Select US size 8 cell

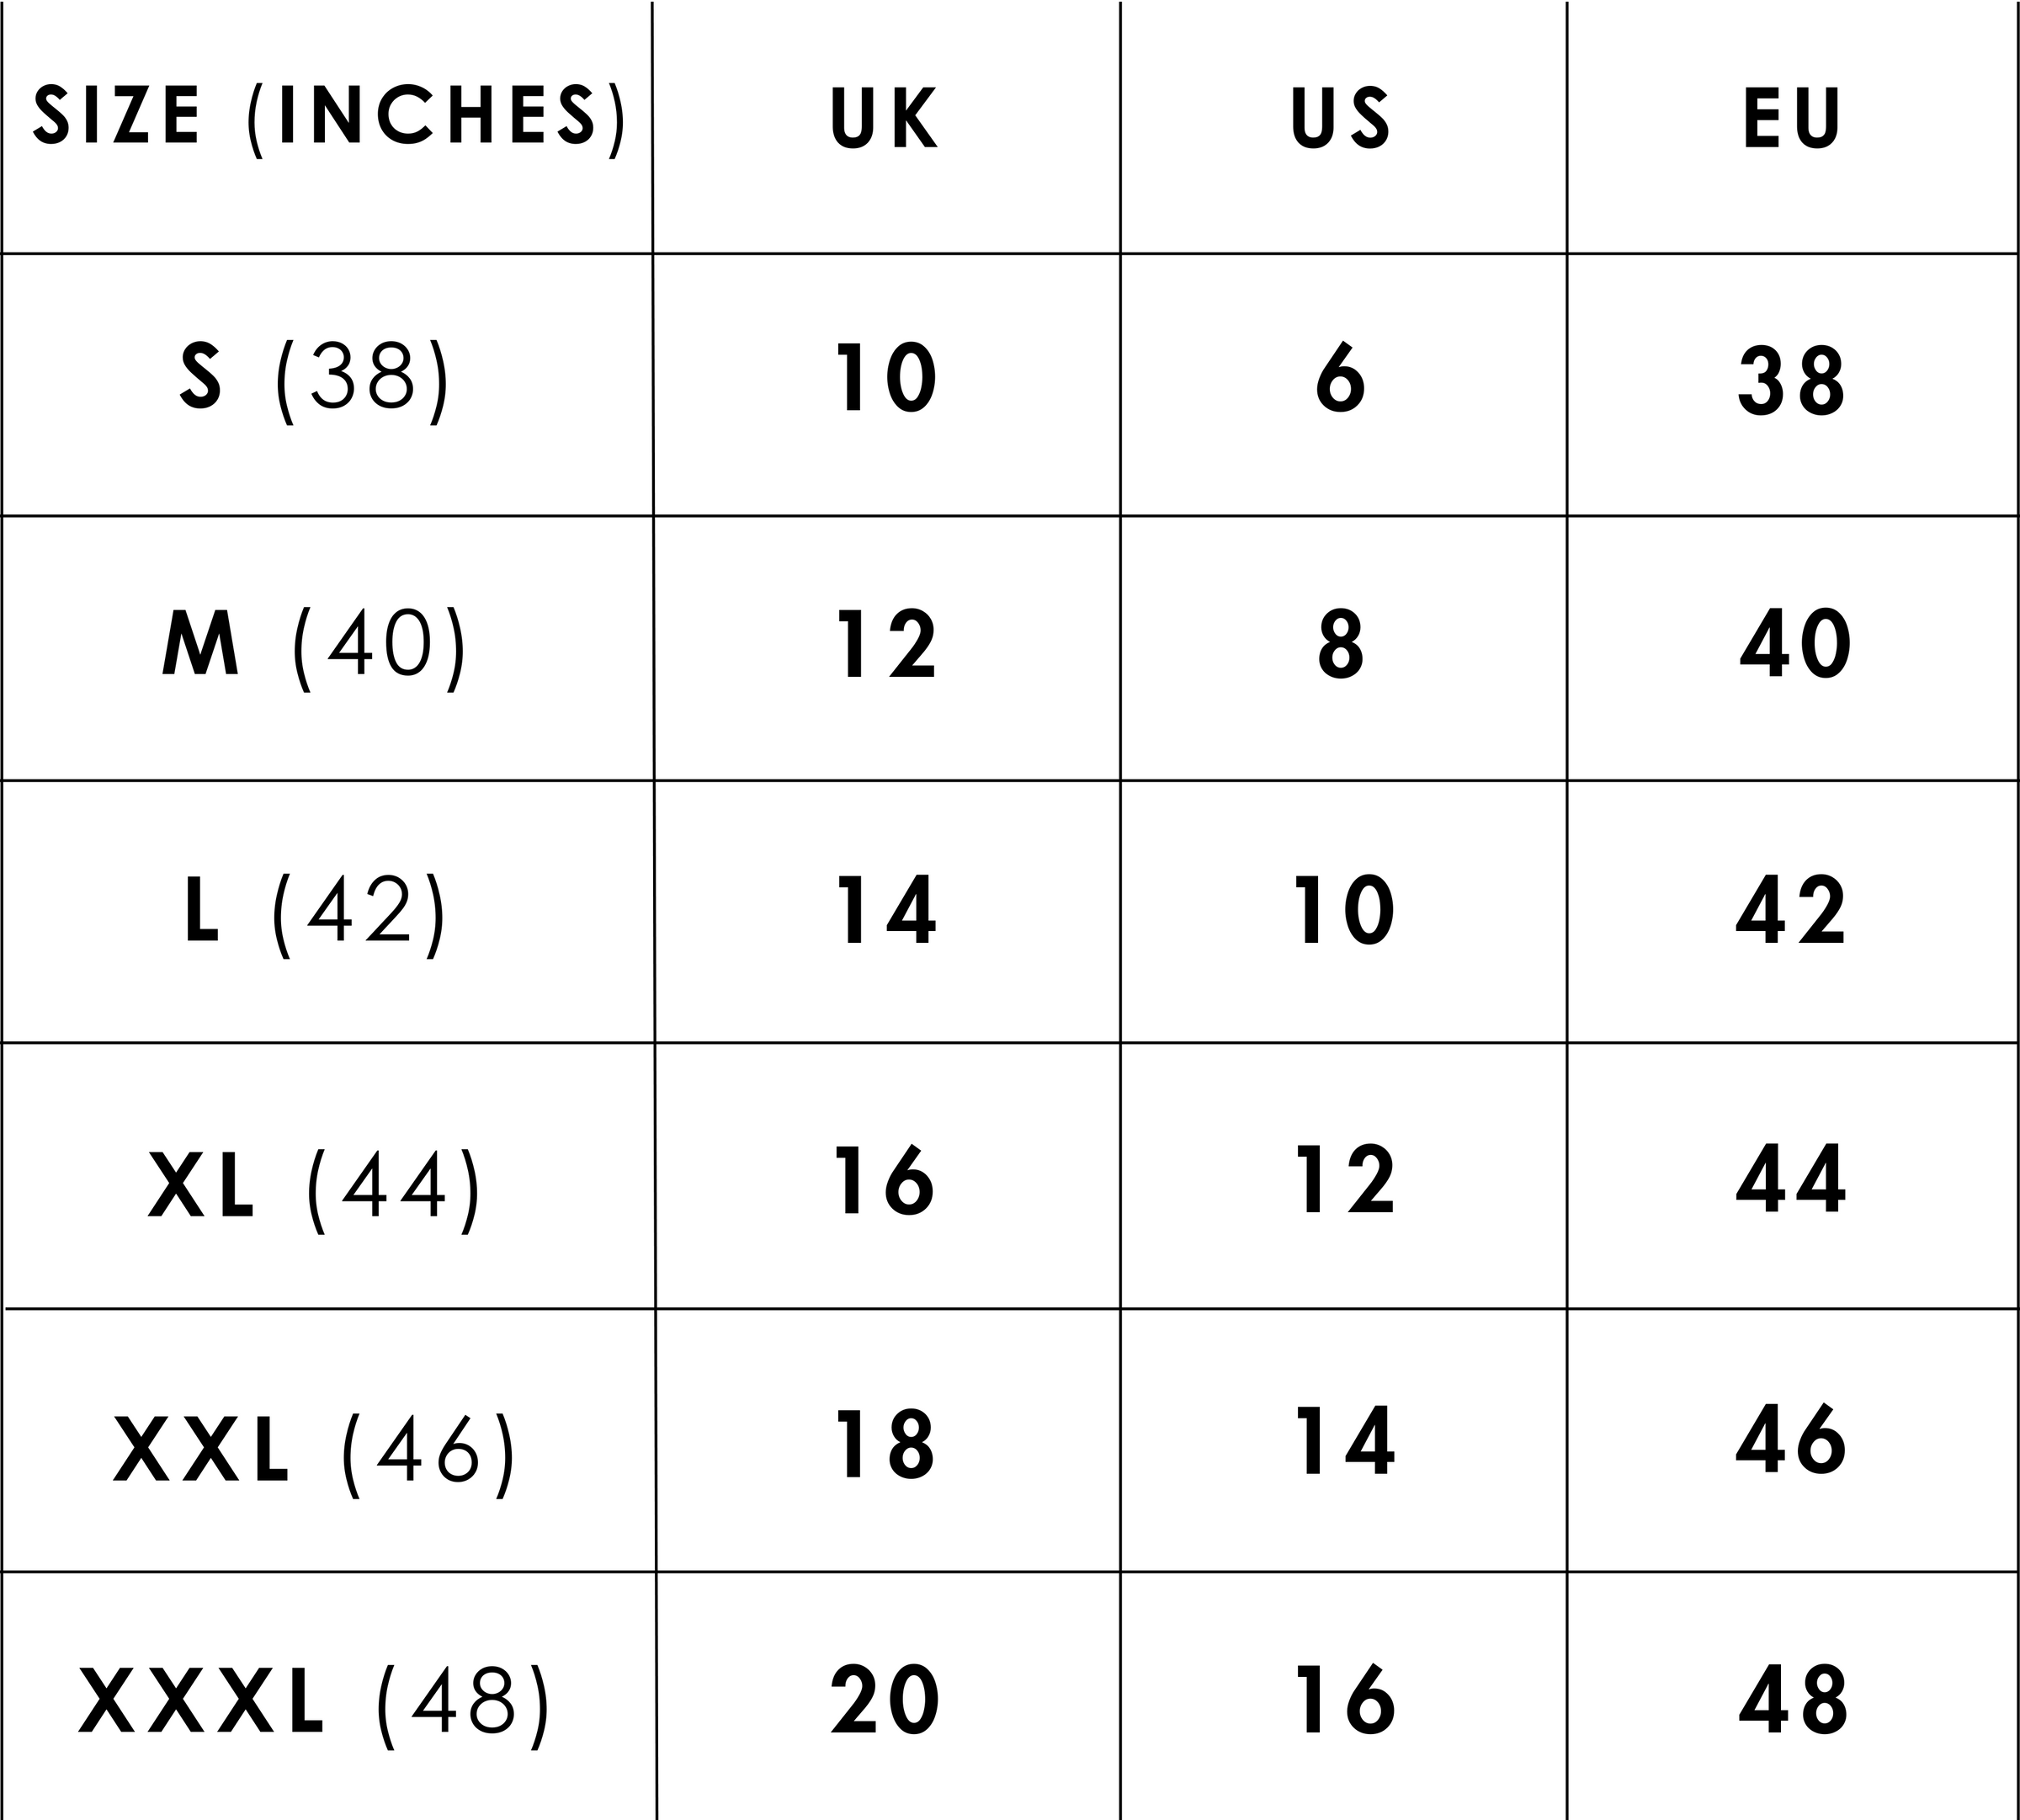[1341, 644]
